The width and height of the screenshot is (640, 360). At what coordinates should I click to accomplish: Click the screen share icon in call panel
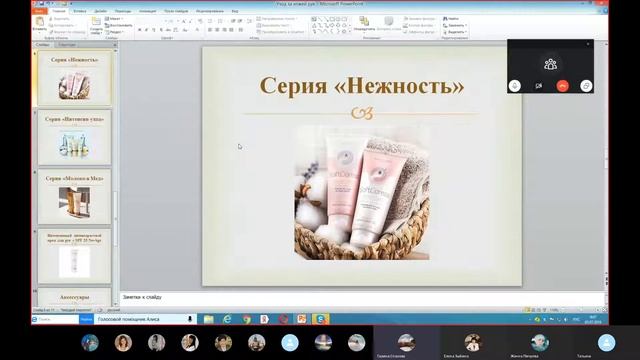[586, 86]
